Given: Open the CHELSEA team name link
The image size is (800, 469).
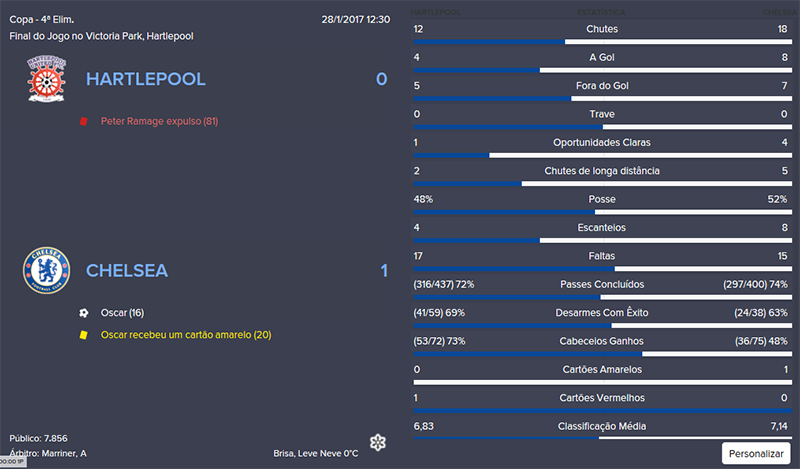Looking at the screenshot, I should 127,270.
